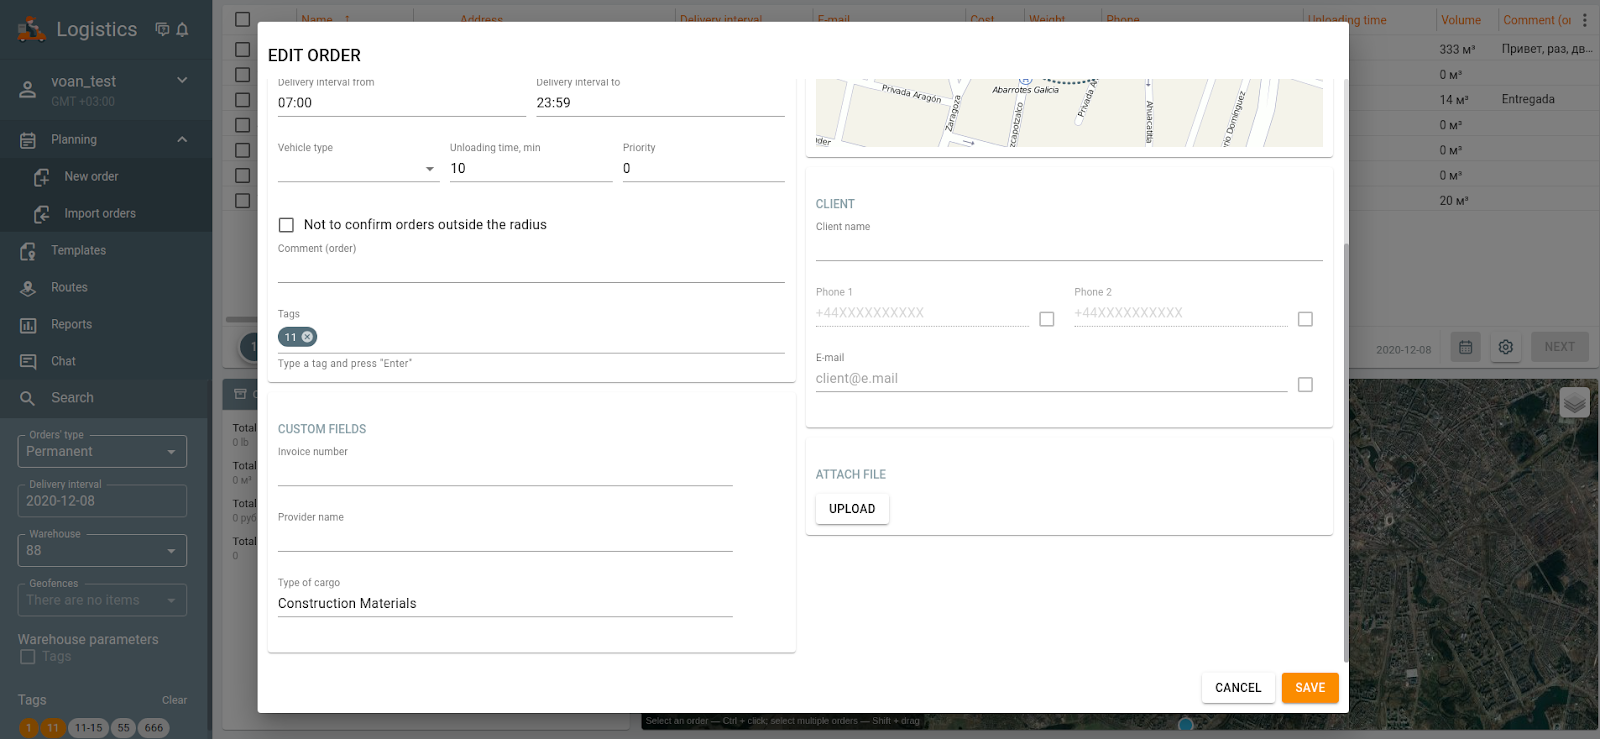1600x739 pixels.
Task: Open table settings gear icon
Action: pos(1505,347)
